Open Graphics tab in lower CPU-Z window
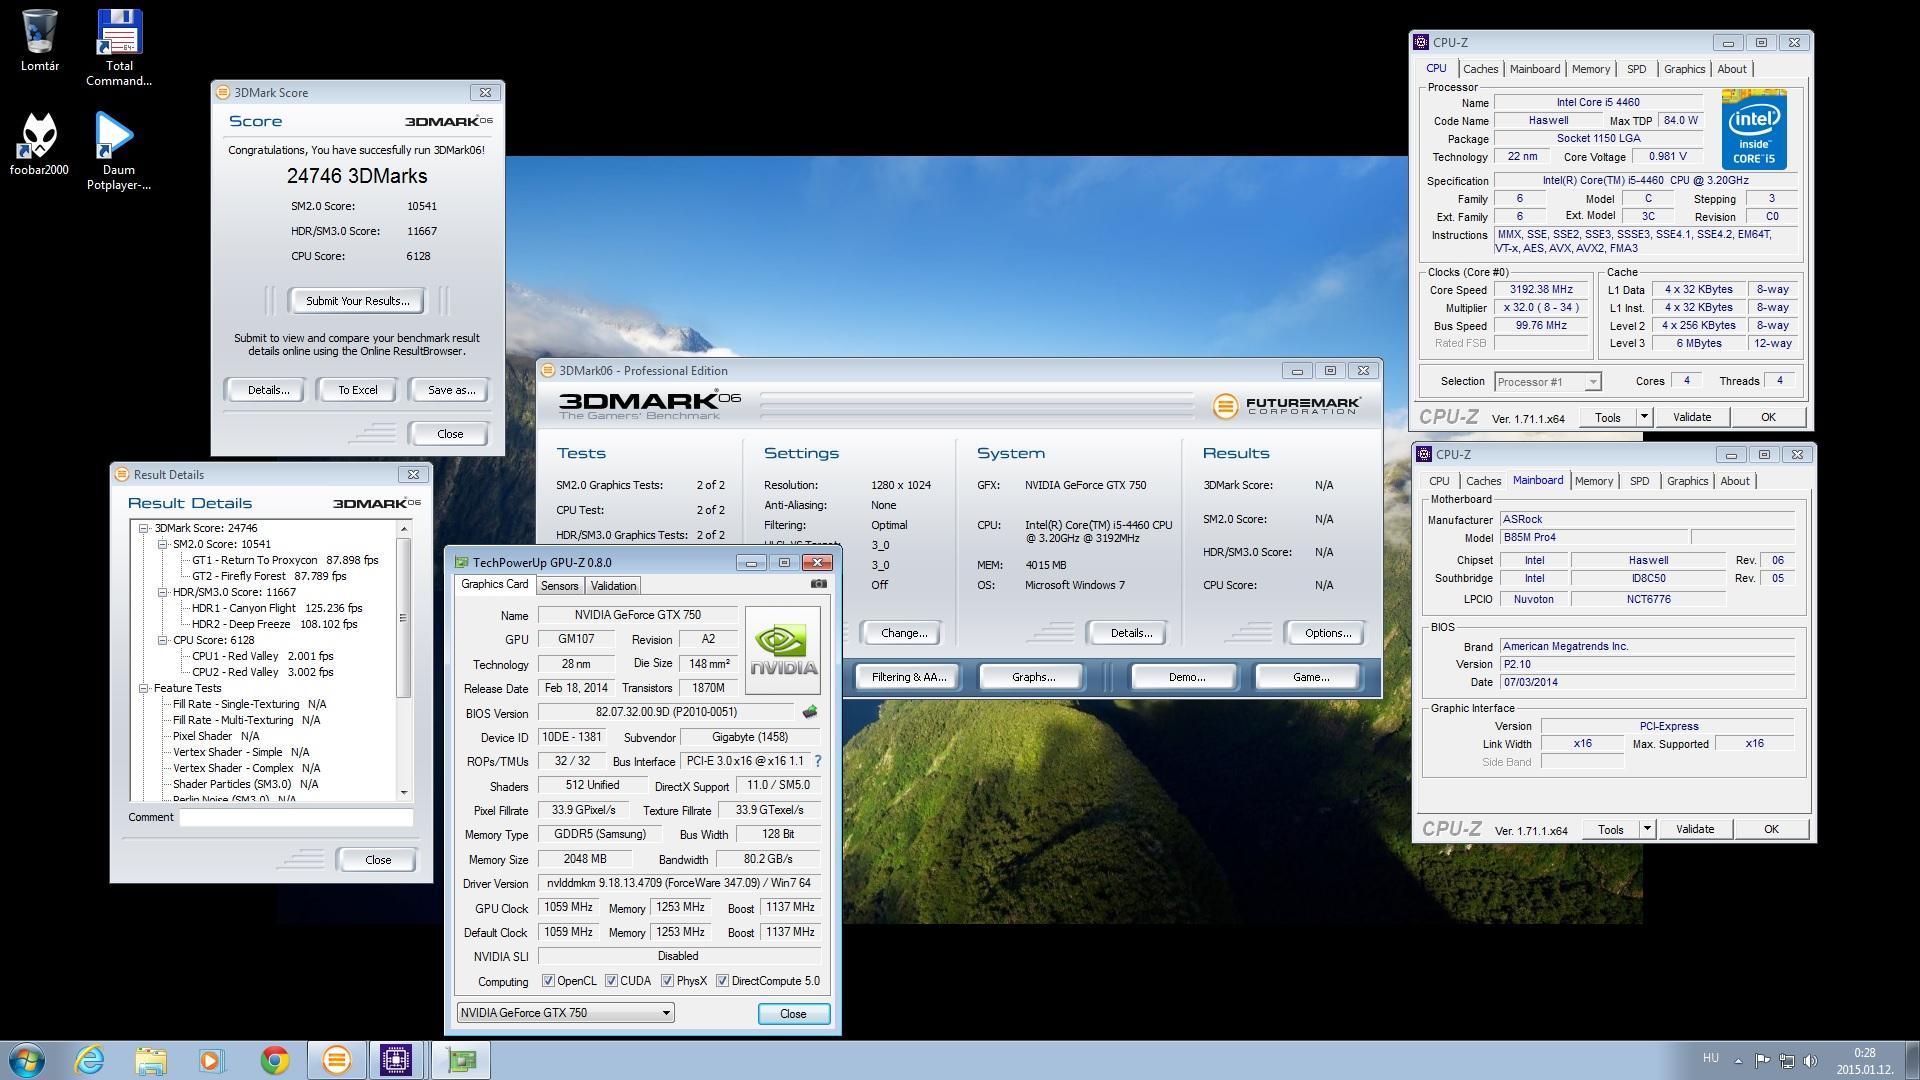 (1687, 481)
